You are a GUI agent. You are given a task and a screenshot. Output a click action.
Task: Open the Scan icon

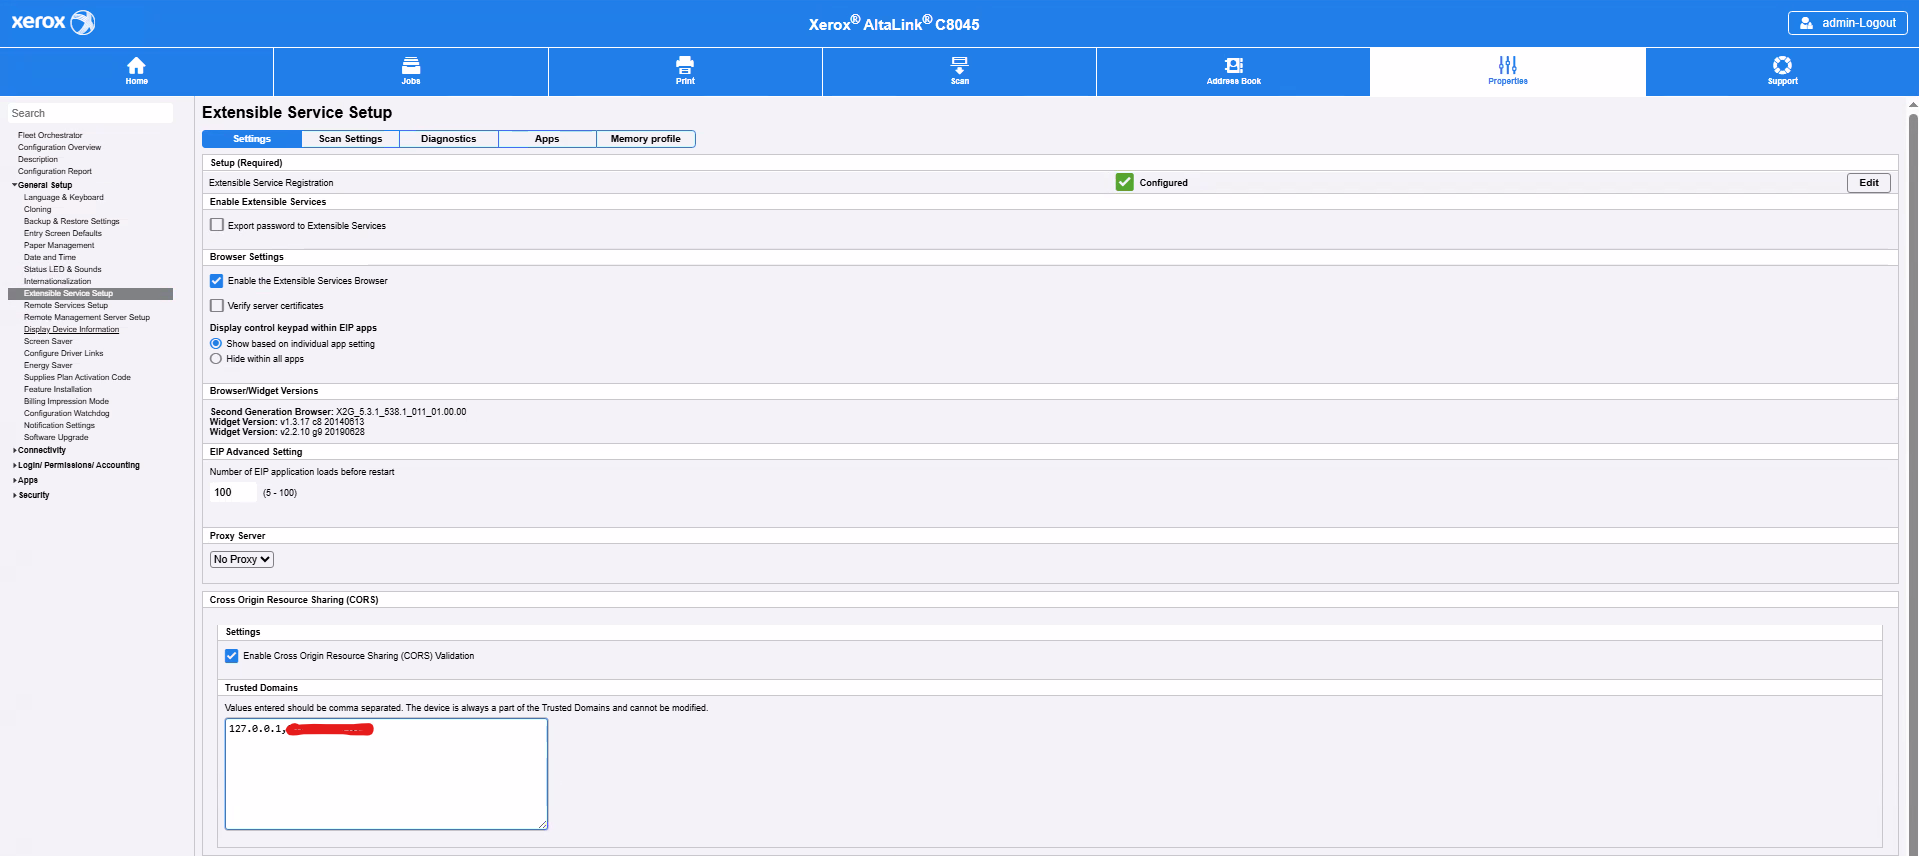[959, 66]
